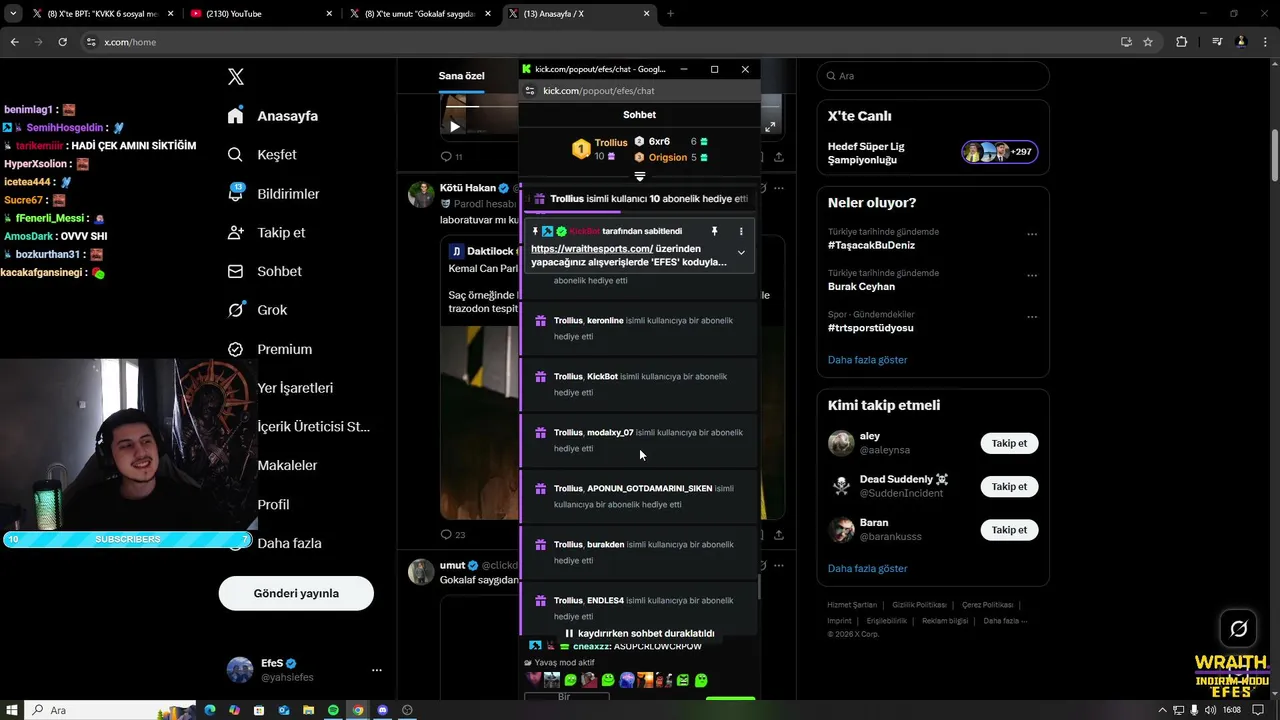Open Discord from the taskbar
This screenshot has width=1280, height=720.
383,710
